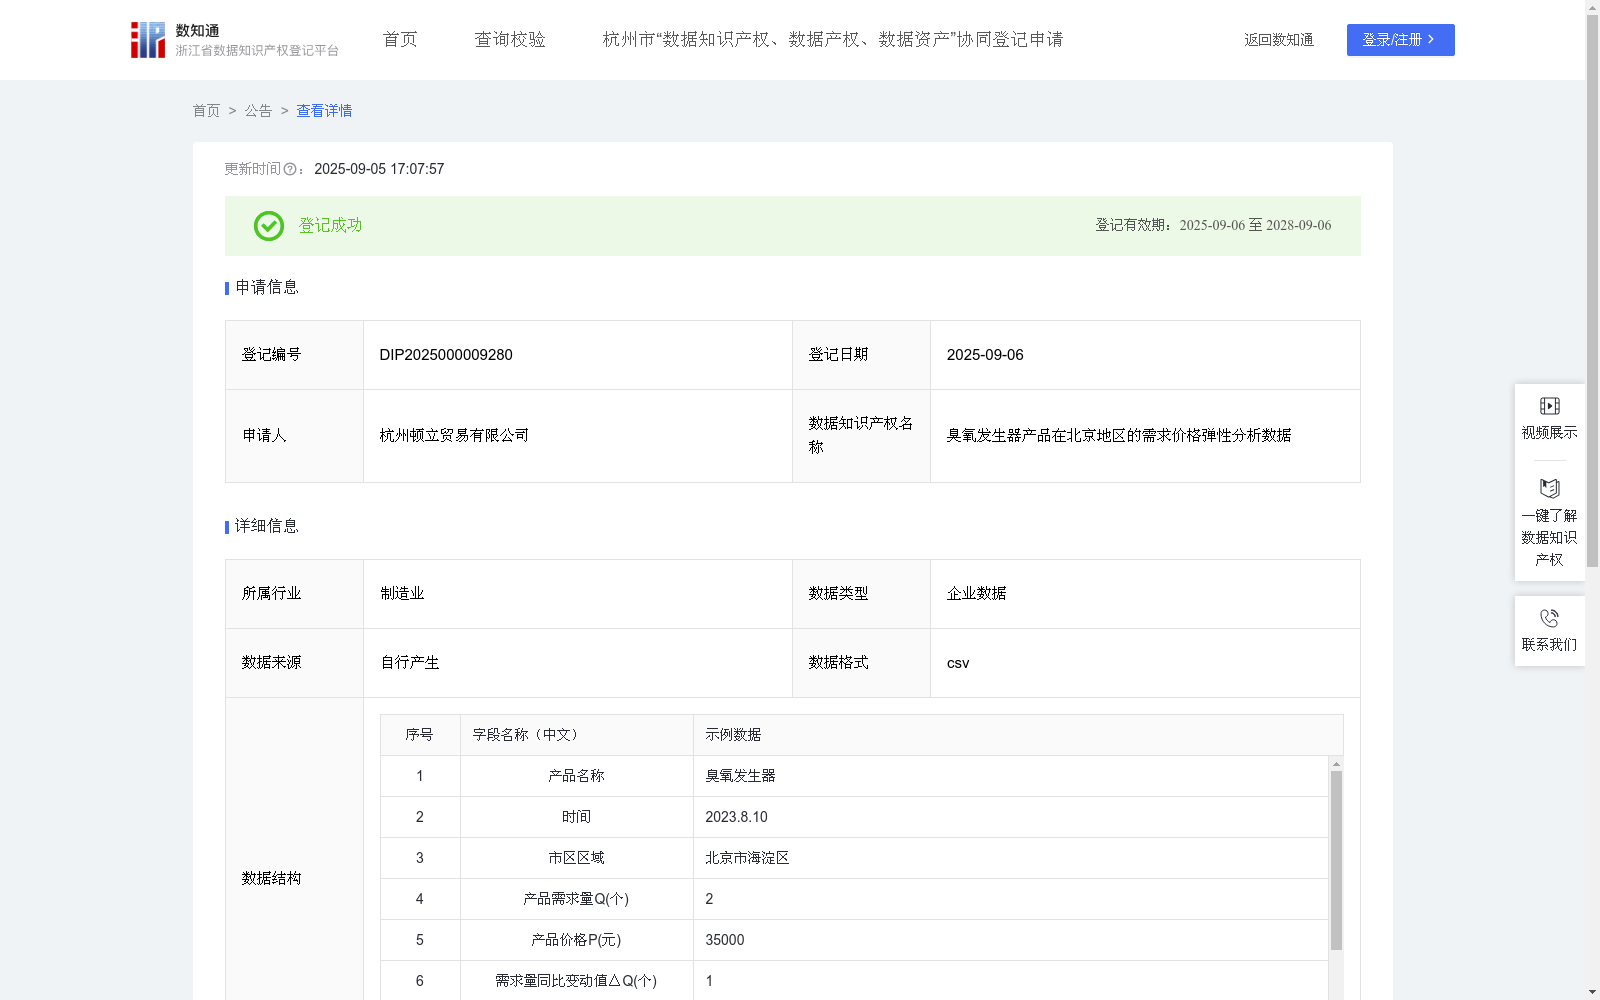The height and width of the screenshot is (1000, 1600).
Task: Click the green 登记成功 checkmark icon
Action: 268,226
